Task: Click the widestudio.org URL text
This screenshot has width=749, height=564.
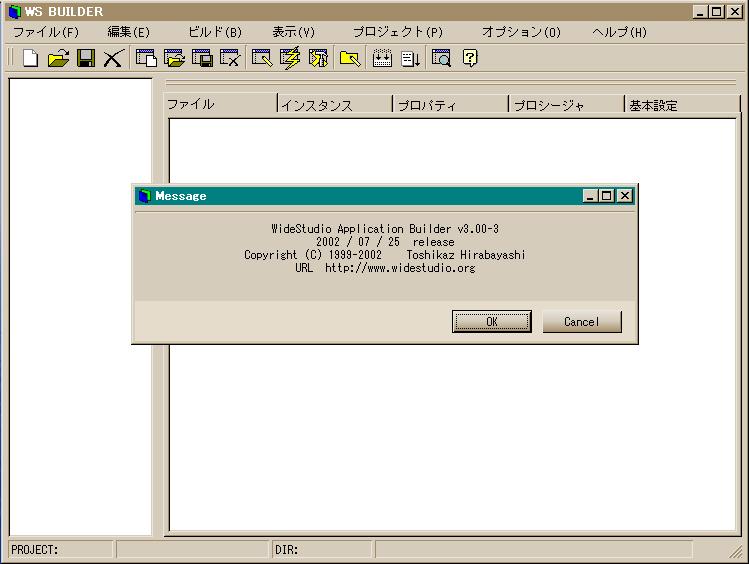Action: pyautogui.click(x=400, y=268)
